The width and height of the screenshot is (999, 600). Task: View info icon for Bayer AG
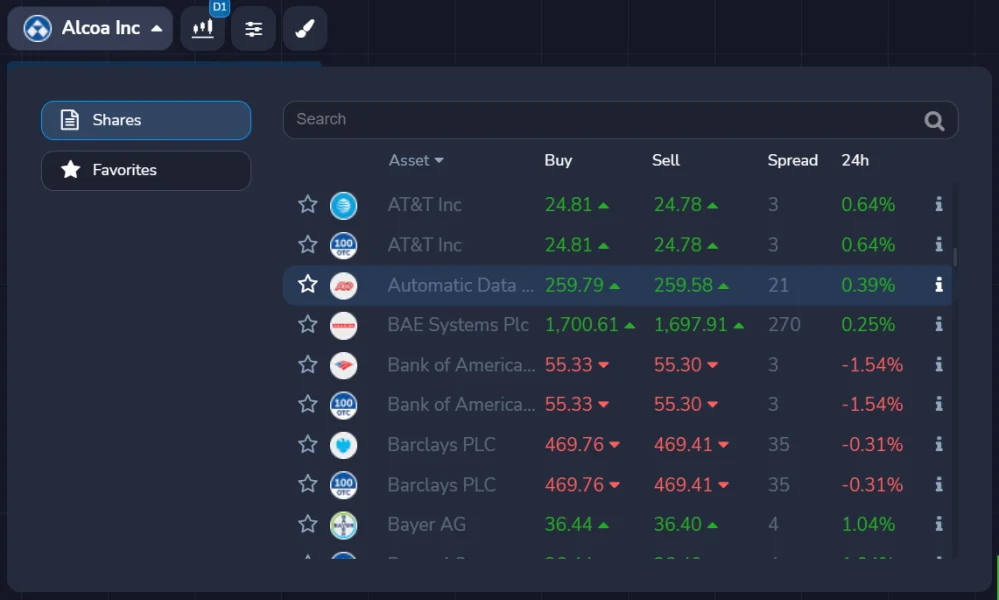point(938,524)
